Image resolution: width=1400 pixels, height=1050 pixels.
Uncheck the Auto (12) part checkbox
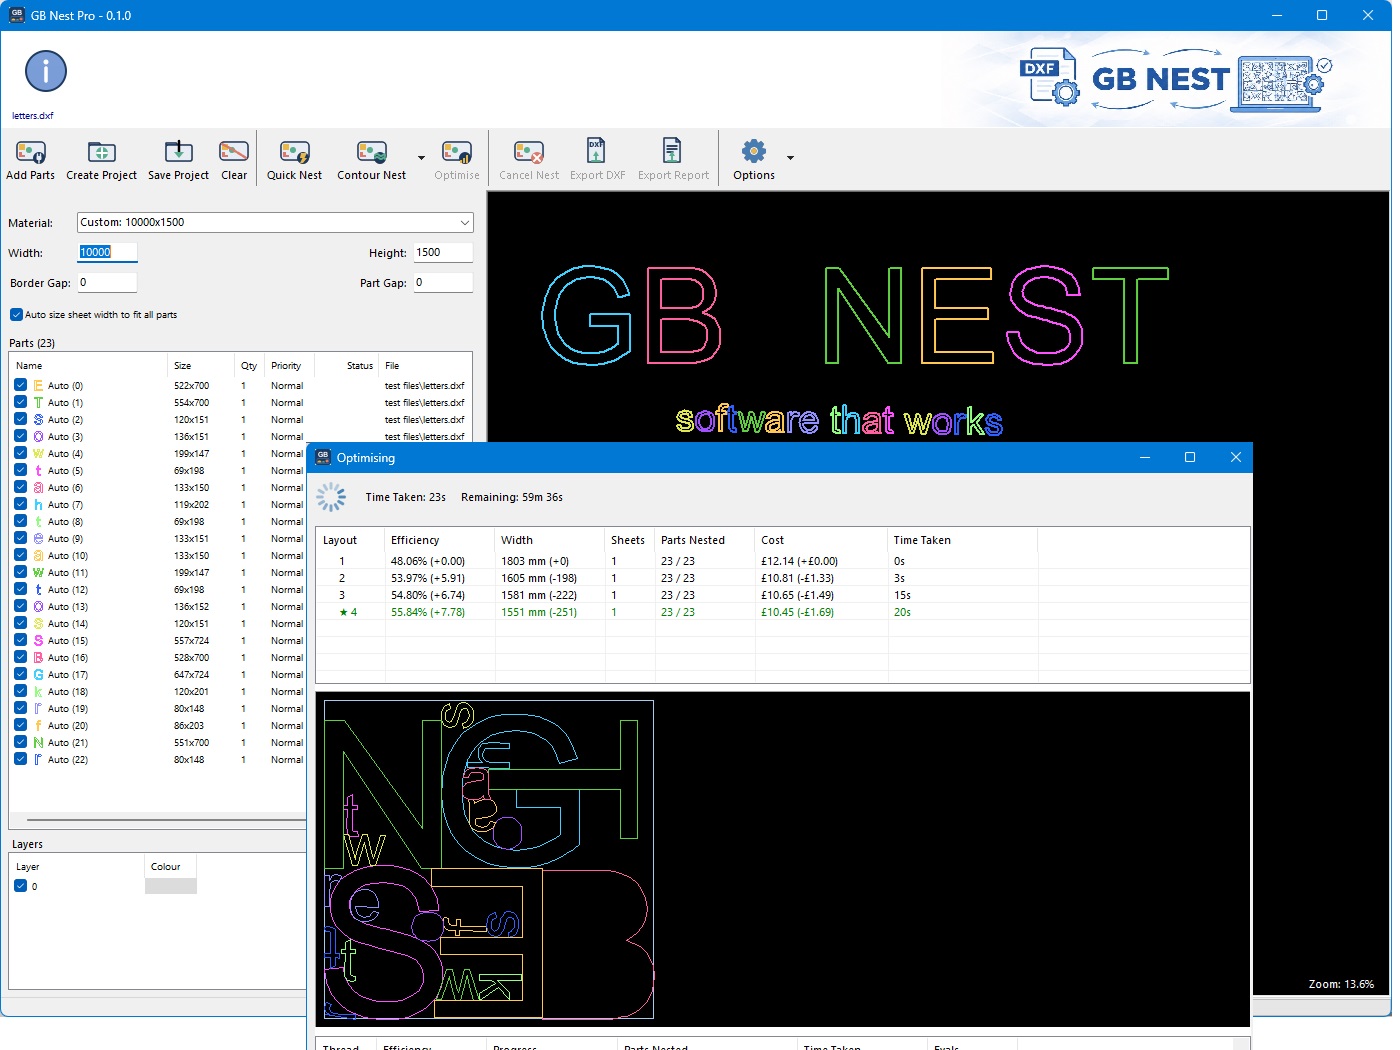[x=20, y=589]
